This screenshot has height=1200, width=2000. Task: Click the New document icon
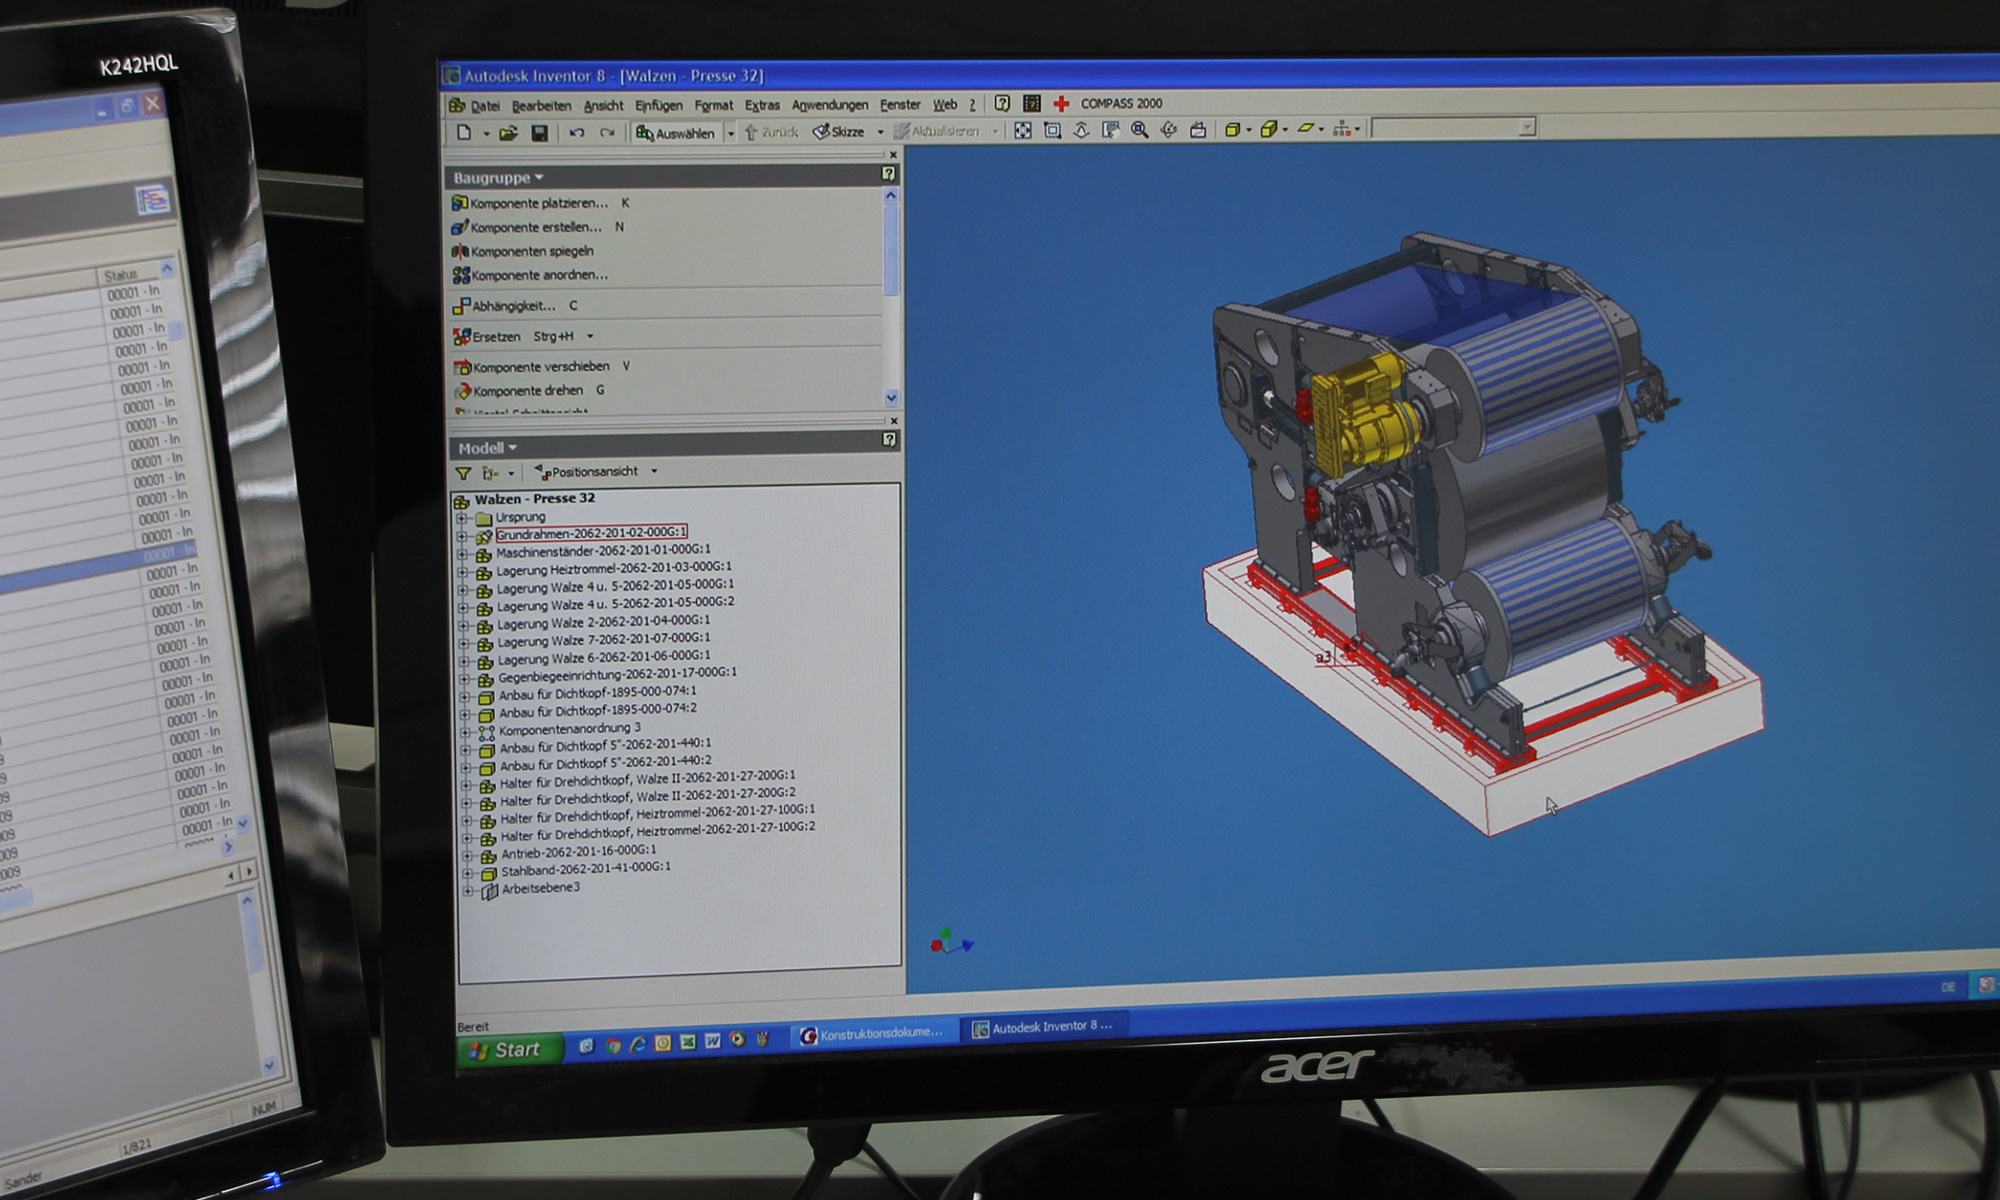click(464, 133)
